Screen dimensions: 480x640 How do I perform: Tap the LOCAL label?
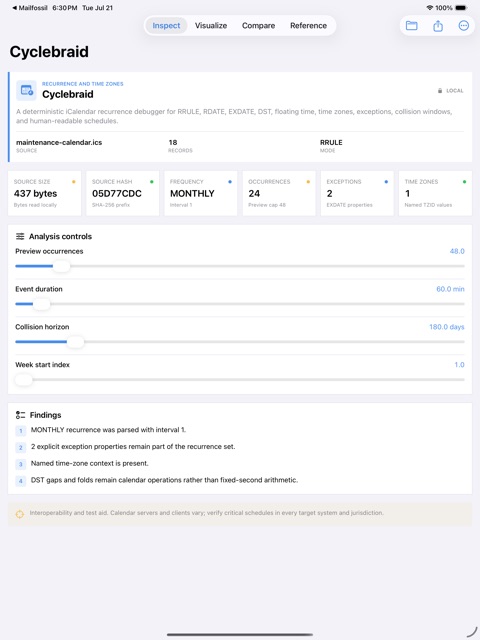455,91
